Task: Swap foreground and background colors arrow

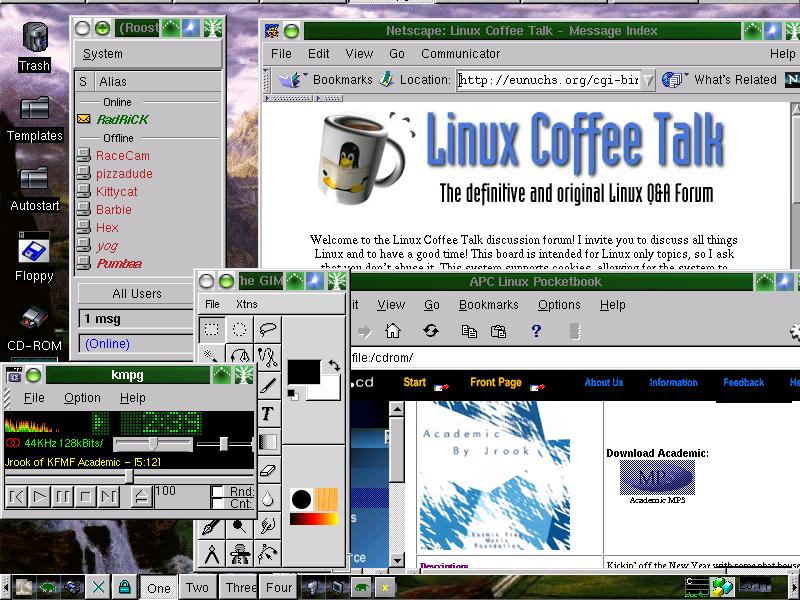Action: click(x=334, y=366)
